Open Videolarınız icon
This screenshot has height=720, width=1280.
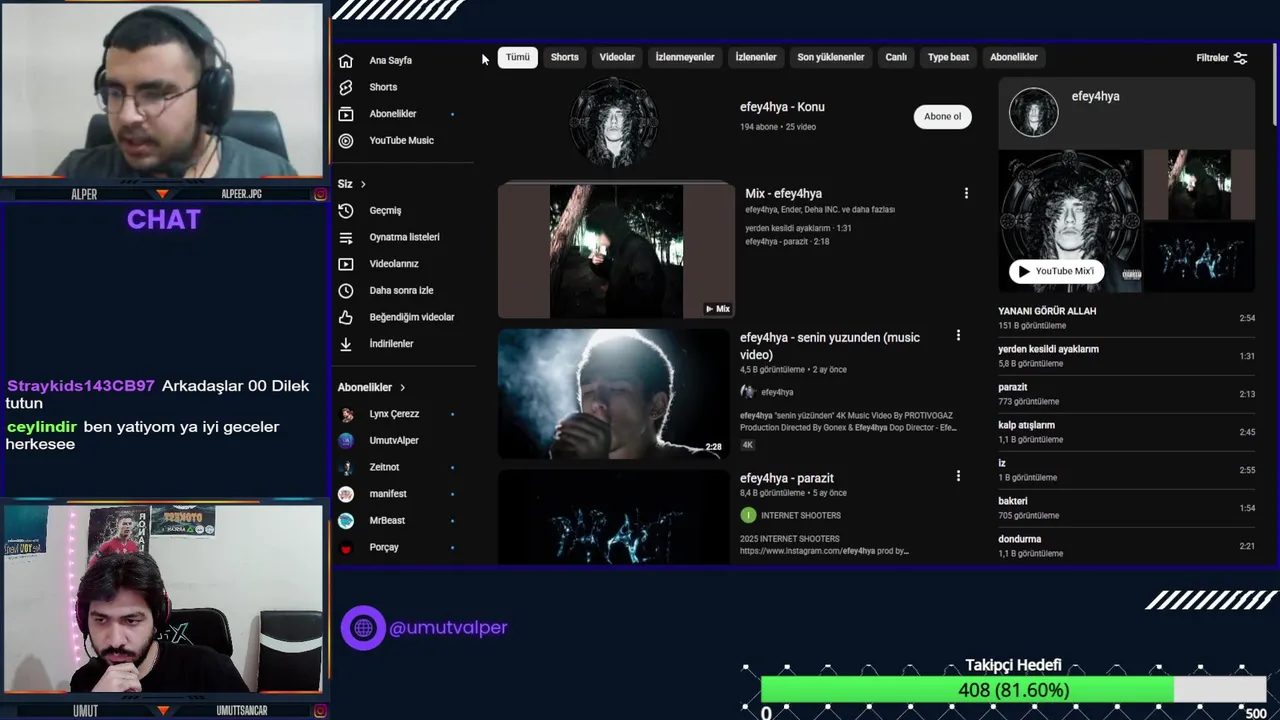tap(345, 264)
